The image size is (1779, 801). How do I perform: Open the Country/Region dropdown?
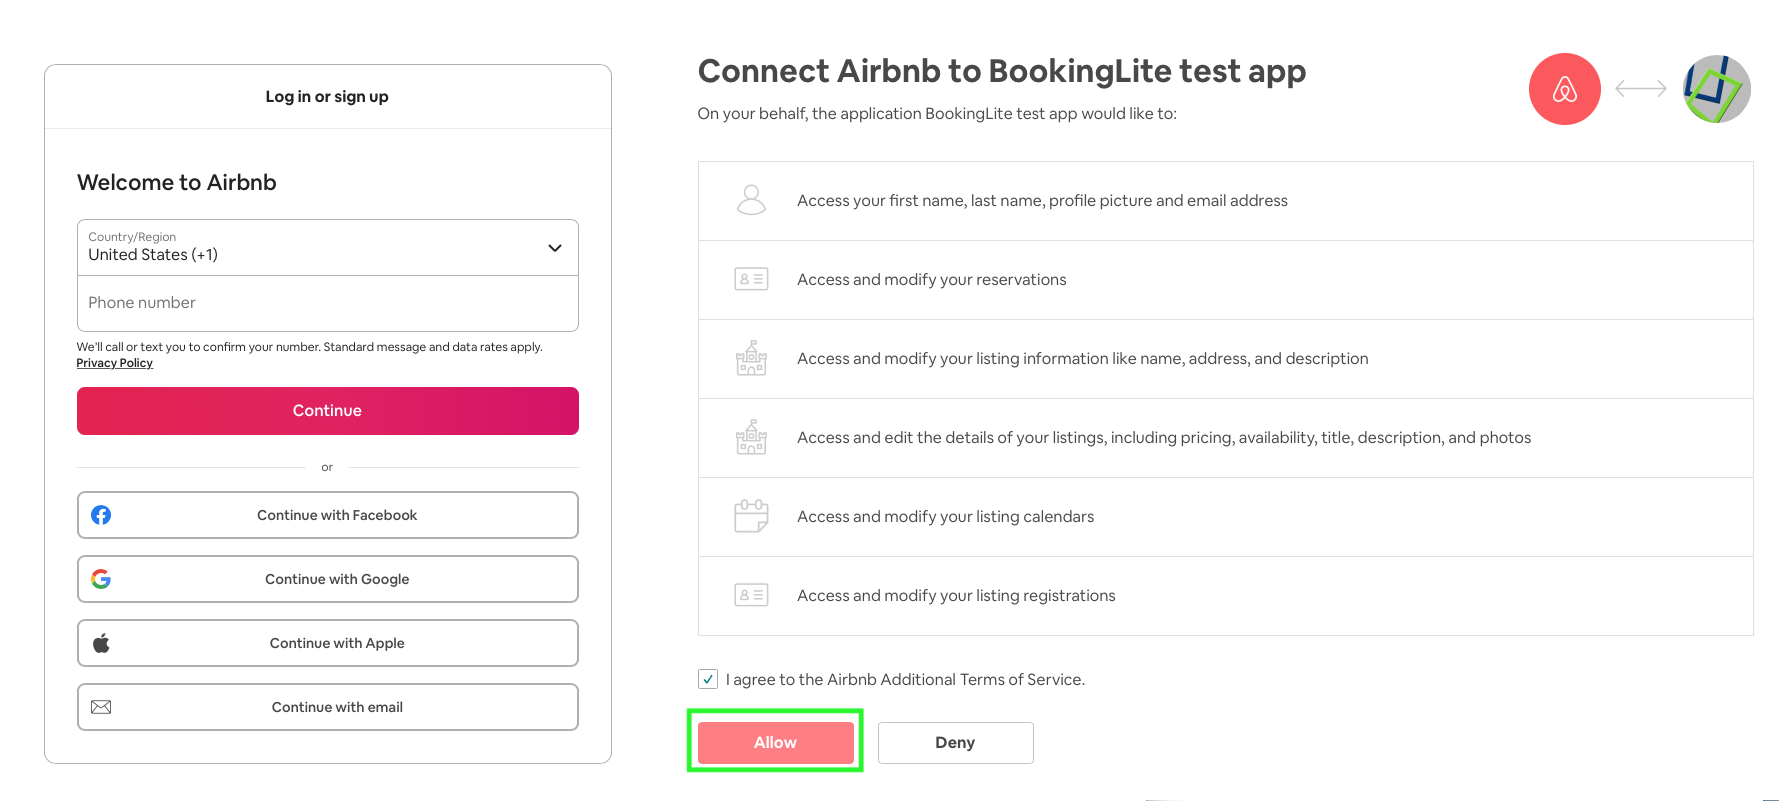point(328,247)
